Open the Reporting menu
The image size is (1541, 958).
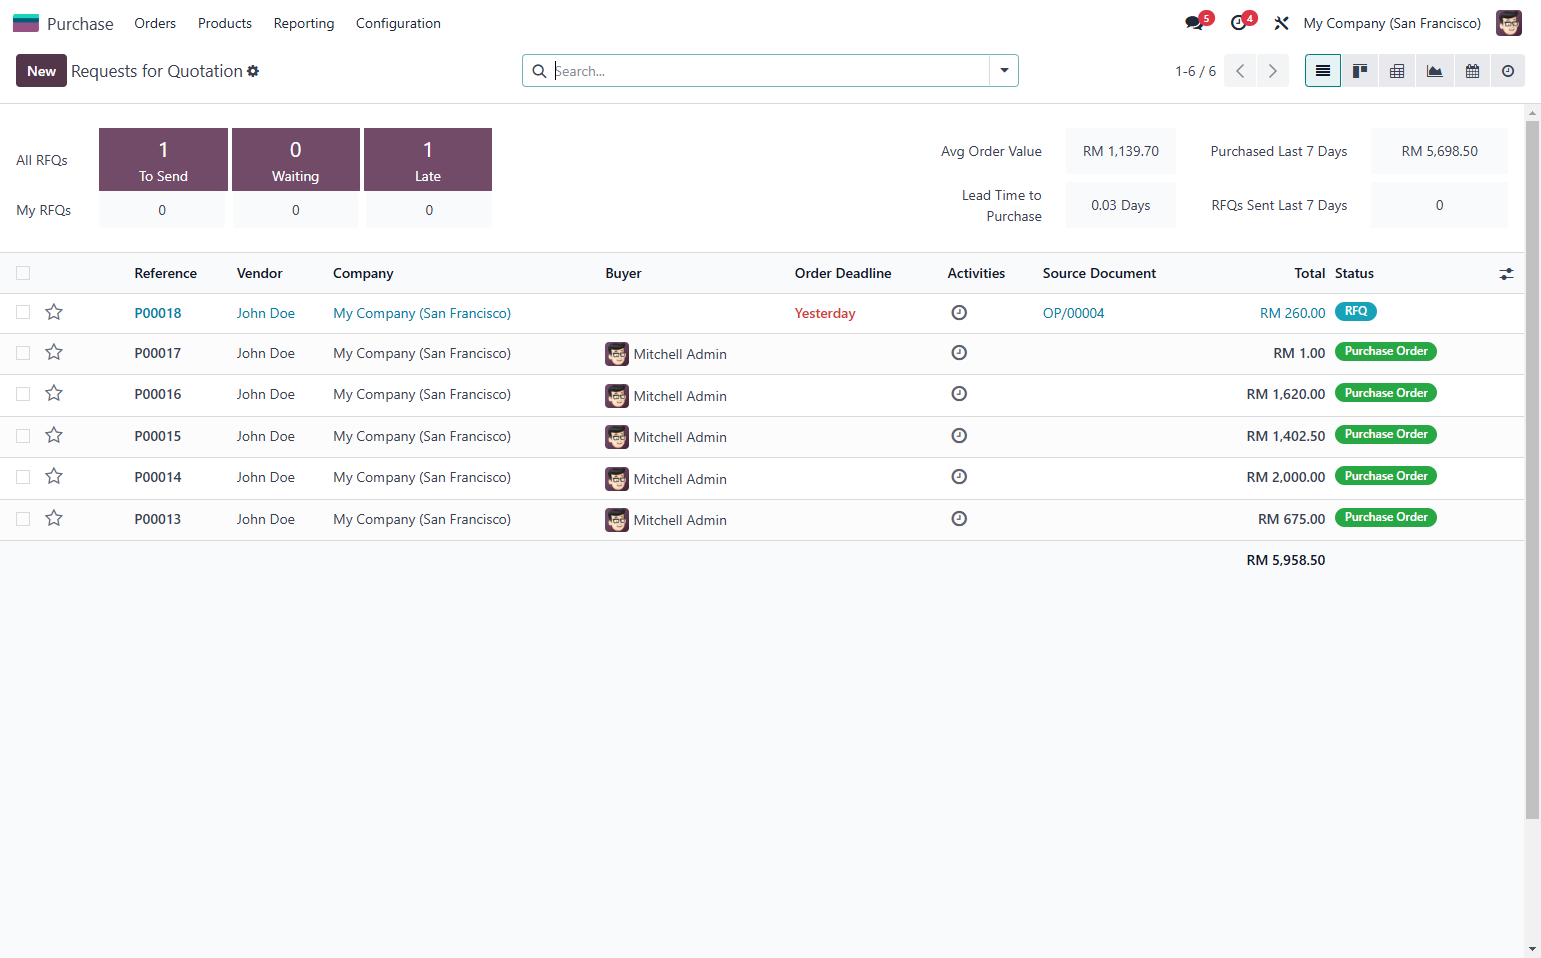tap(304, 23)
